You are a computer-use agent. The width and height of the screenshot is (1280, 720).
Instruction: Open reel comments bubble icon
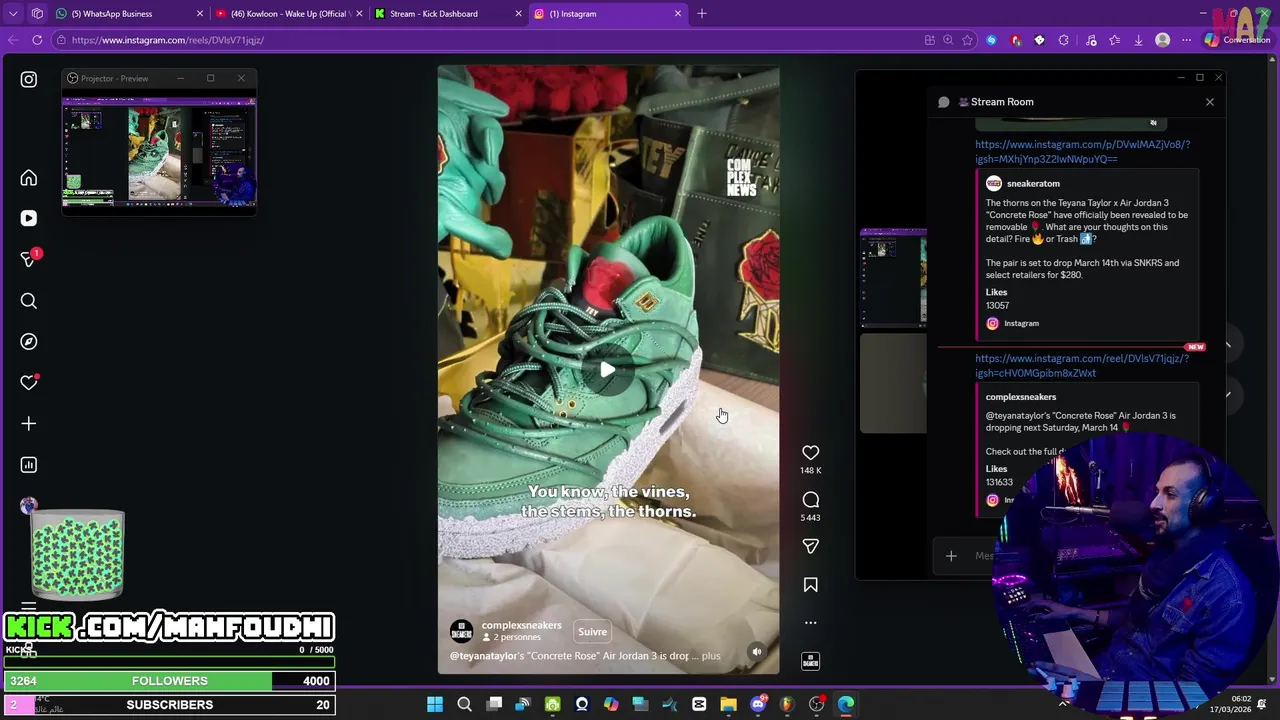[x=811, y=500]
